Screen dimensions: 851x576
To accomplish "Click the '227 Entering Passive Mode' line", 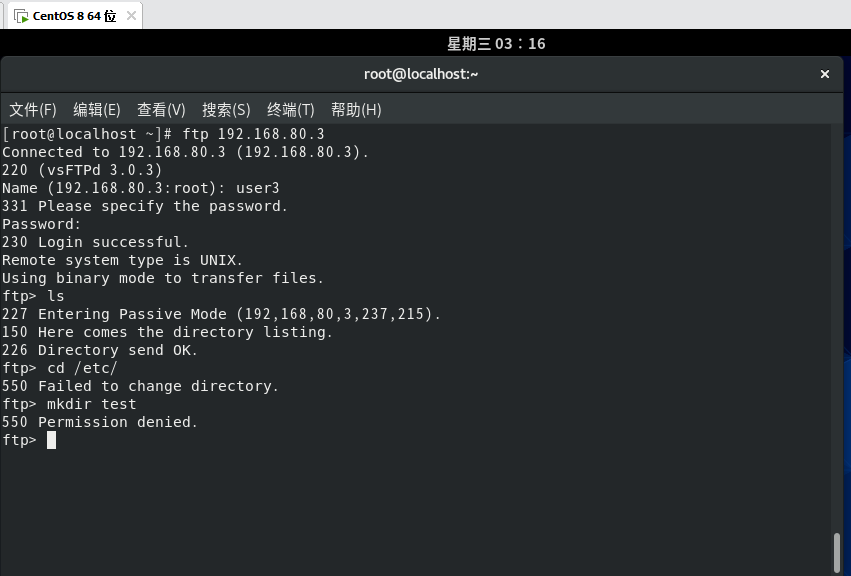I will tap(221, 314).
